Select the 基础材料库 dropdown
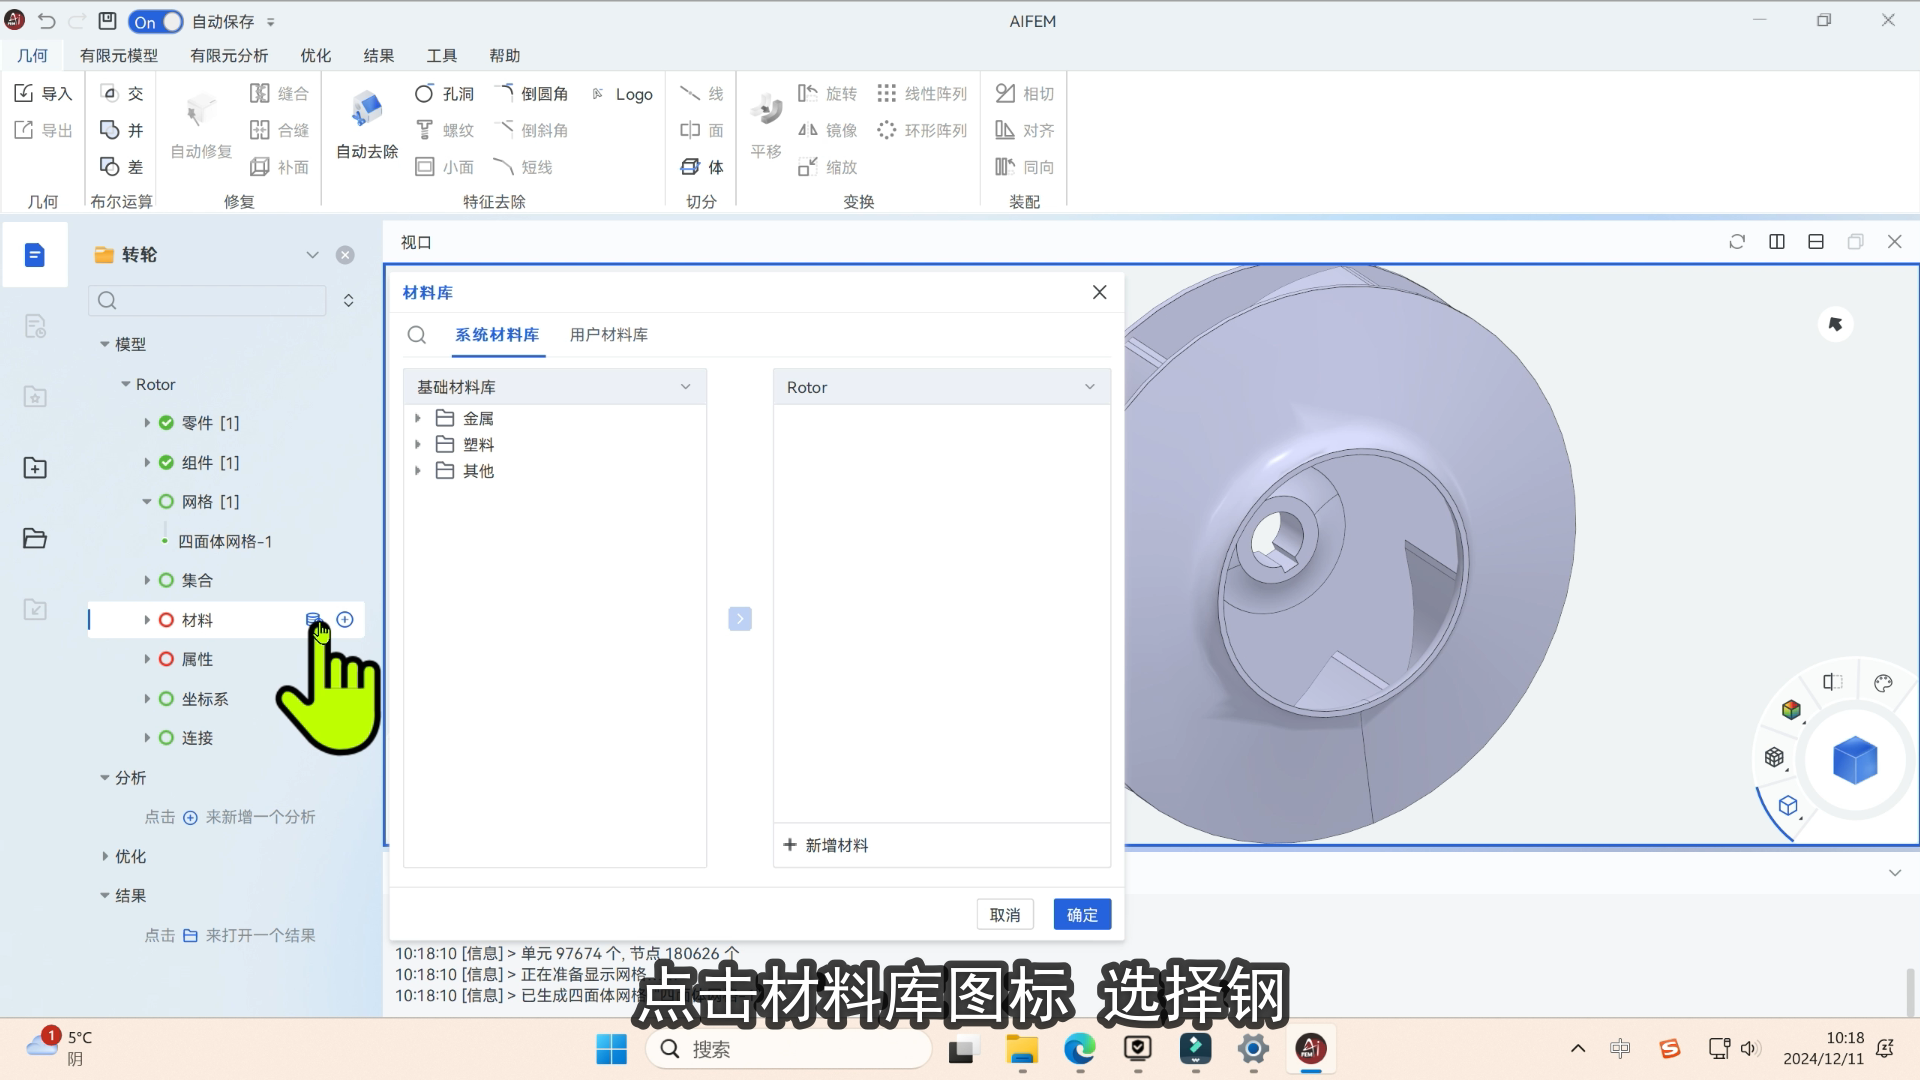 click(554, 386)
